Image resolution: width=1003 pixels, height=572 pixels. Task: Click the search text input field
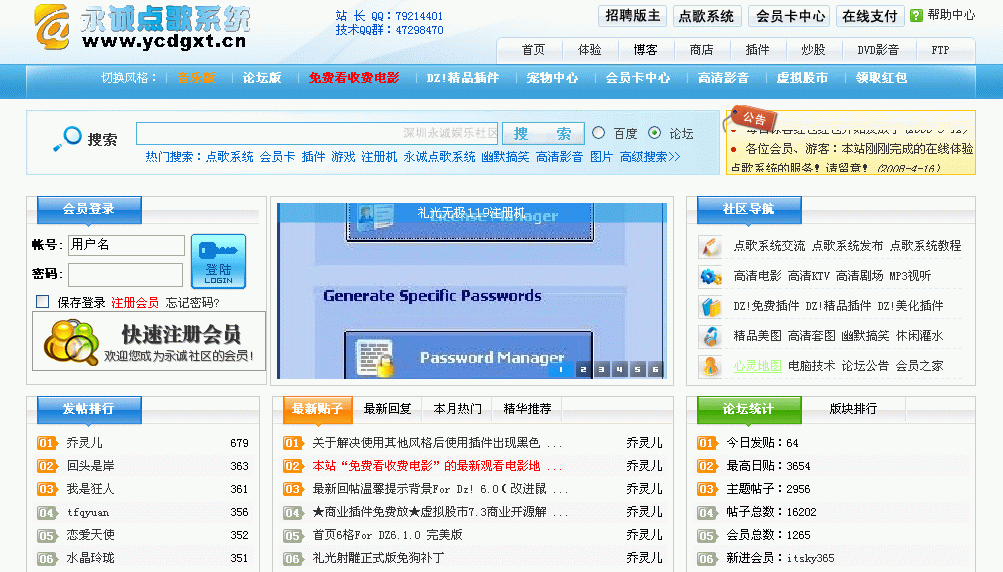pyautogui.click(x=318, y=133)
